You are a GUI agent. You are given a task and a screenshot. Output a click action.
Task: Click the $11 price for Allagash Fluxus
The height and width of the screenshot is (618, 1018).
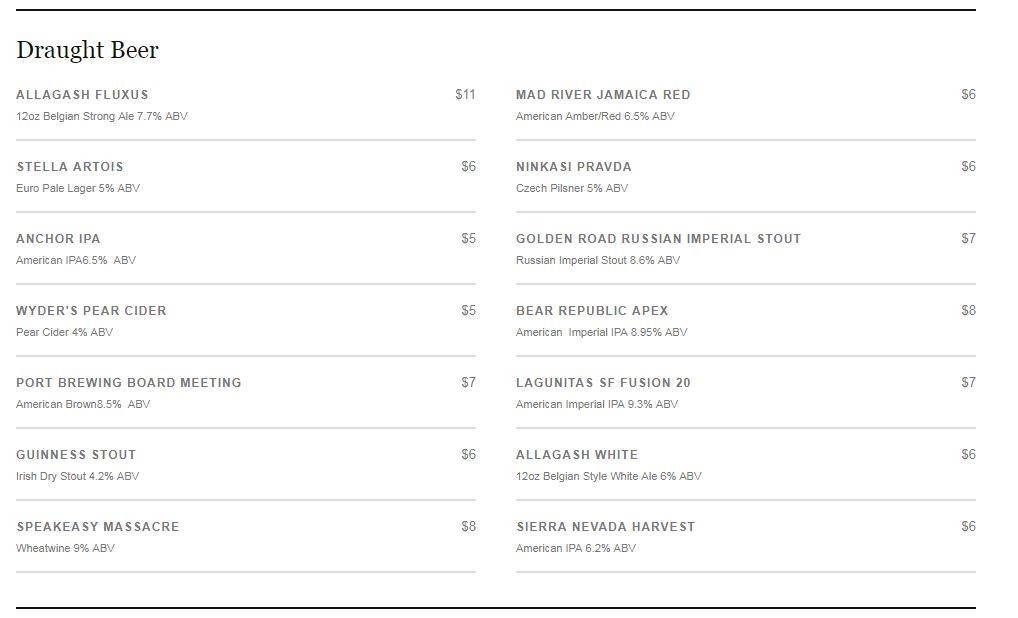(x=465, y=95)
